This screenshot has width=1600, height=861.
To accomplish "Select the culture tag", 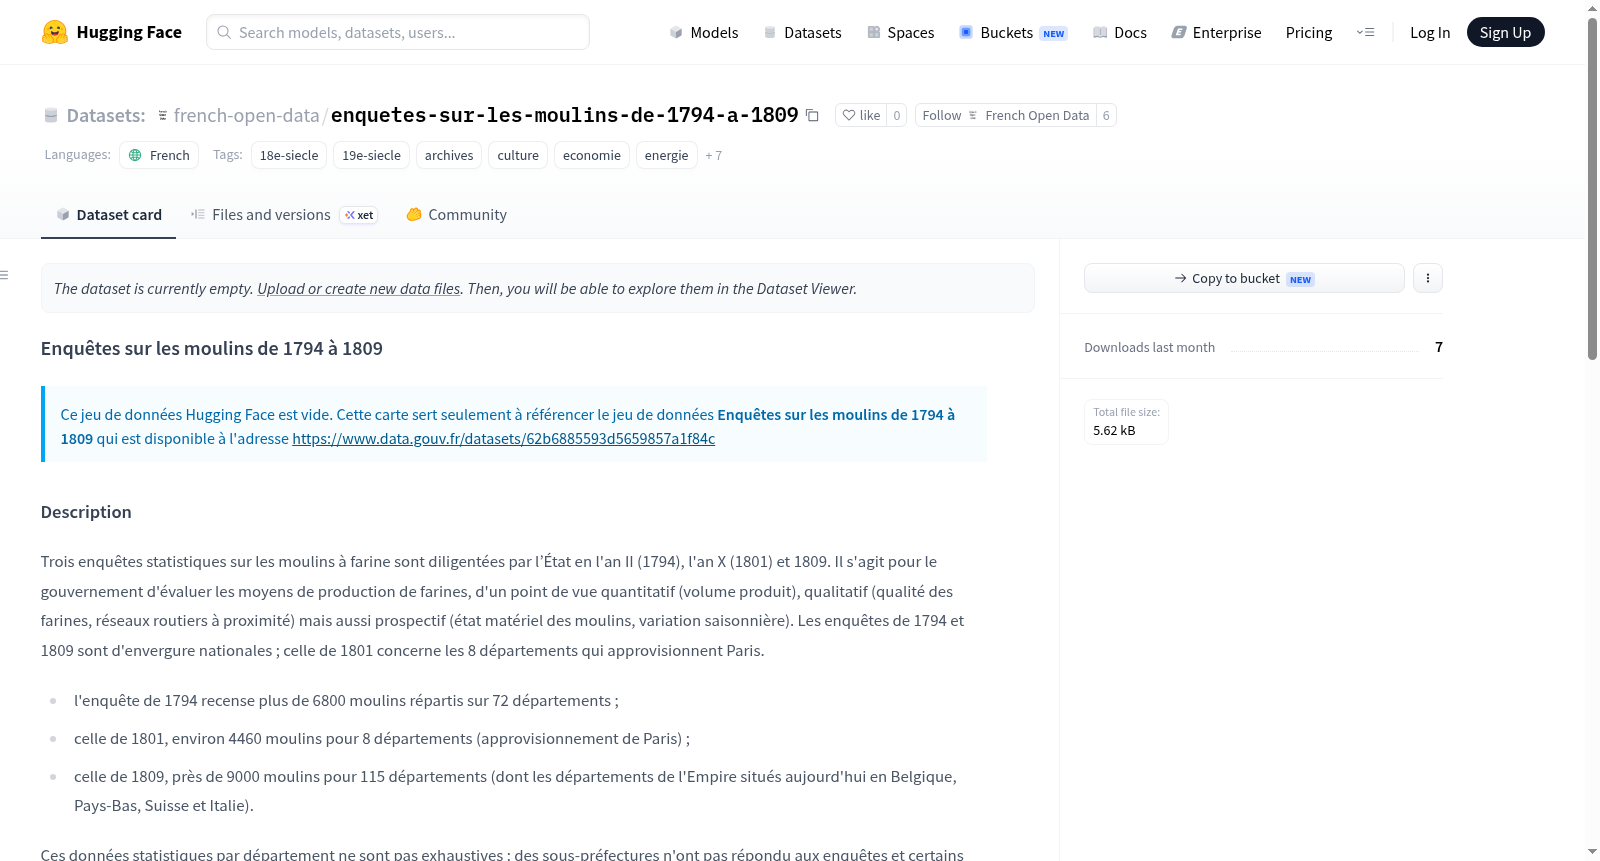I will pos(518,155).
